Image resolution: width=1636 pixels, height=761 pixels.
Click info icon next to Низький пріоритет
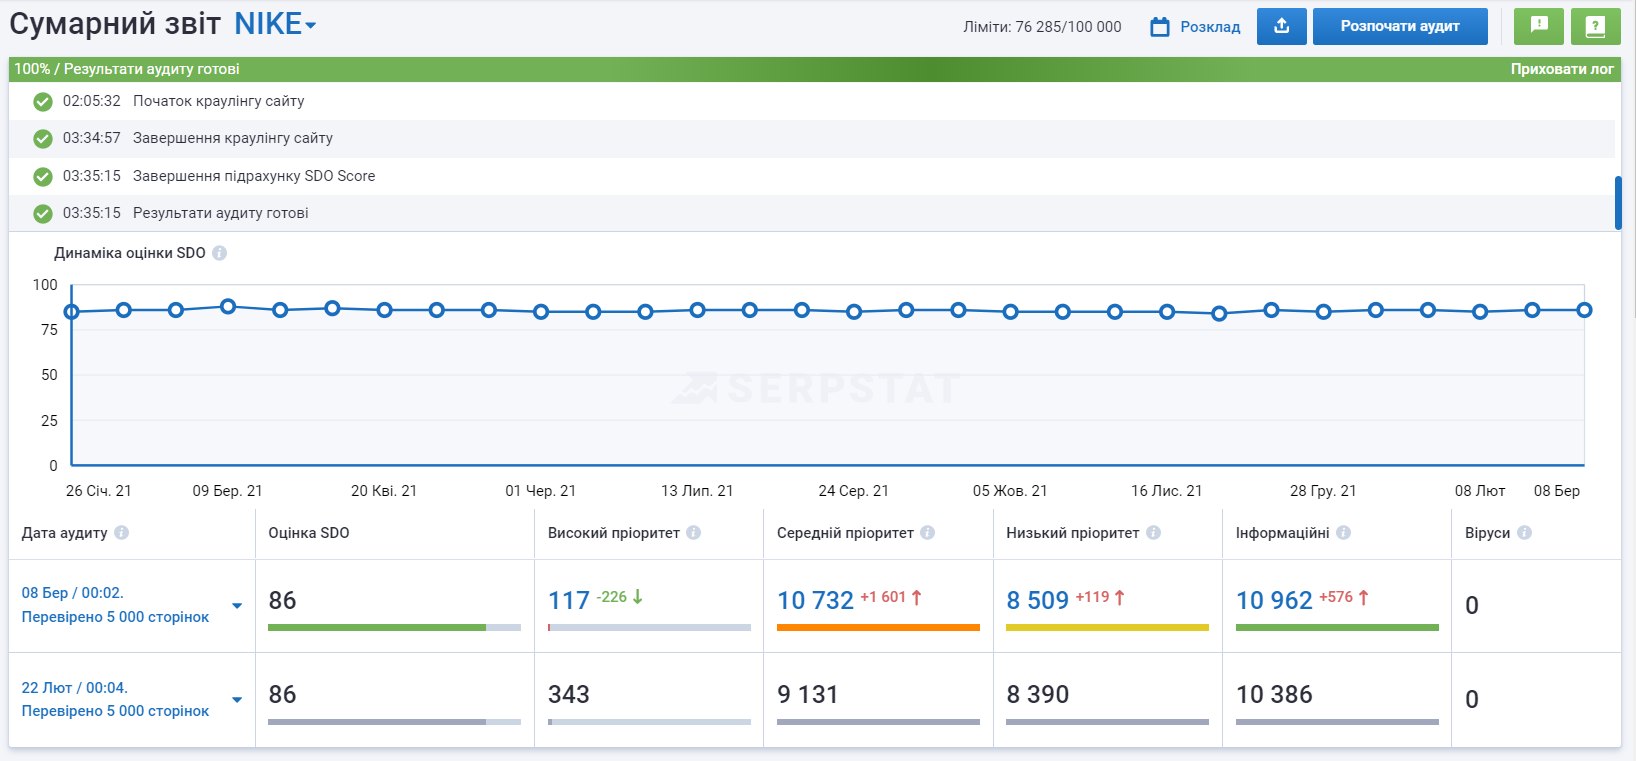point(1154,533)
